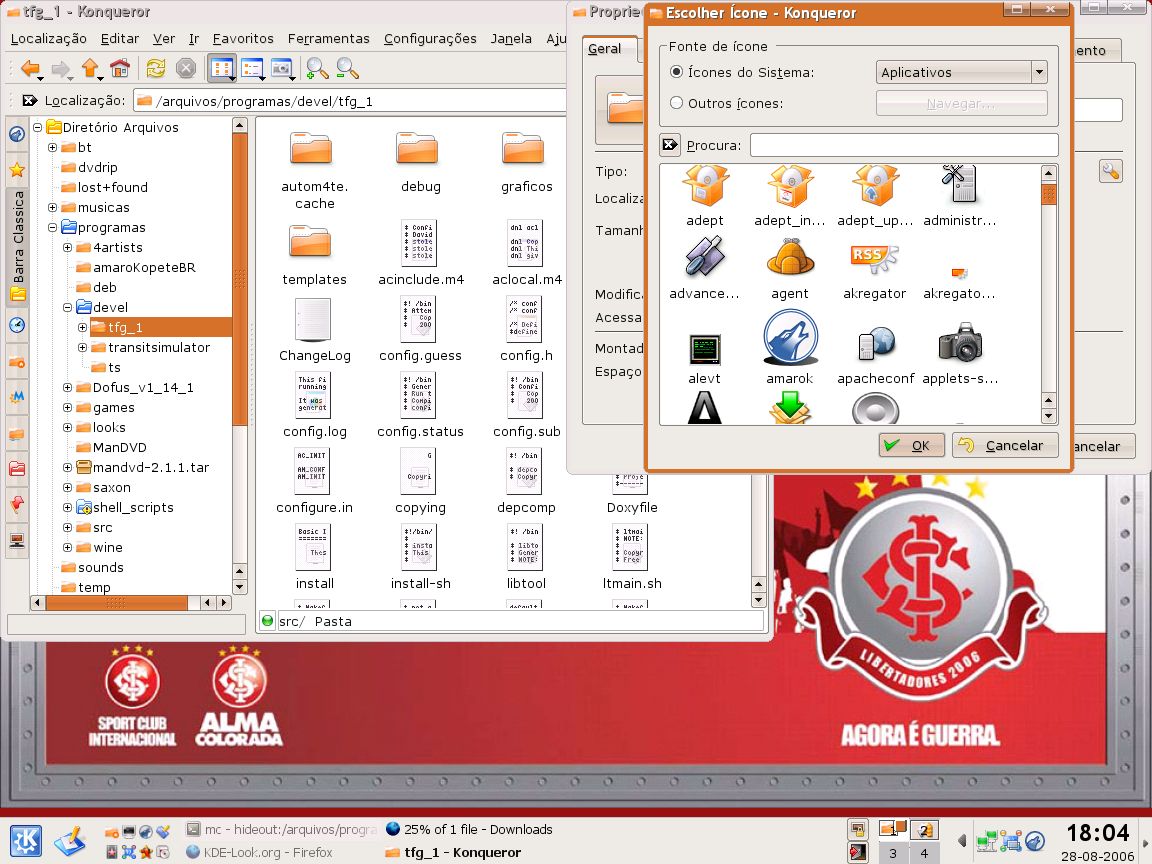Open the Editar menu
1152x864 pixels.
tap(120, 39)
